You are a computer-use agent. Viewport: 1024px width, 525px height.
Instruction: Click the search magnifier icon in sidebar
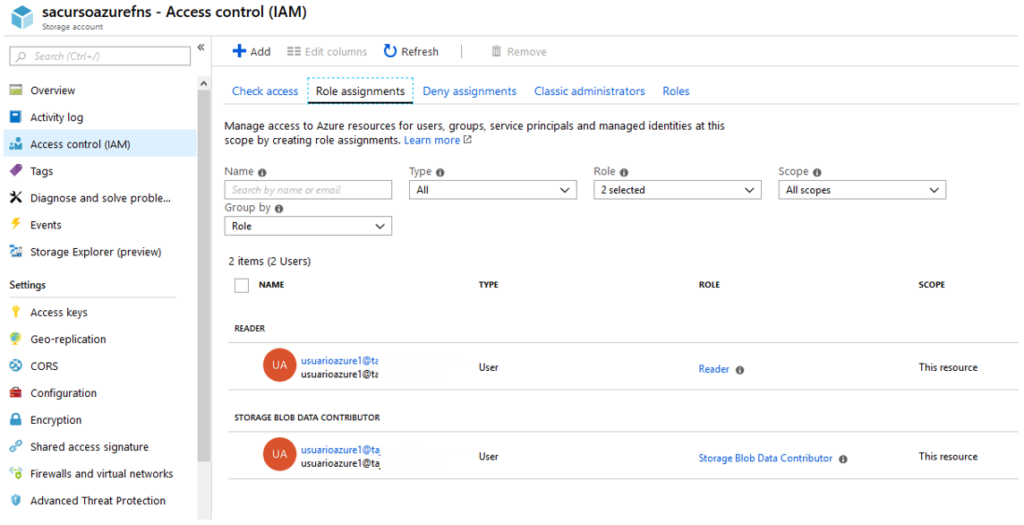pyautogui.click(x=21, y=57)
